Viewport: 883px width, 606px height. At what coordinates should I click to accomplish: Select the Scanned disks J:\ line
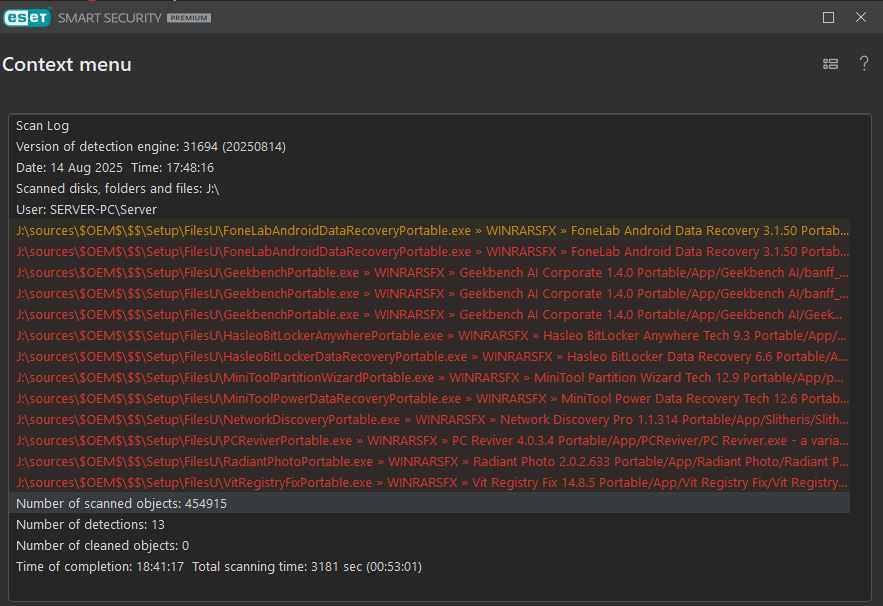click(x=430, y=189)
